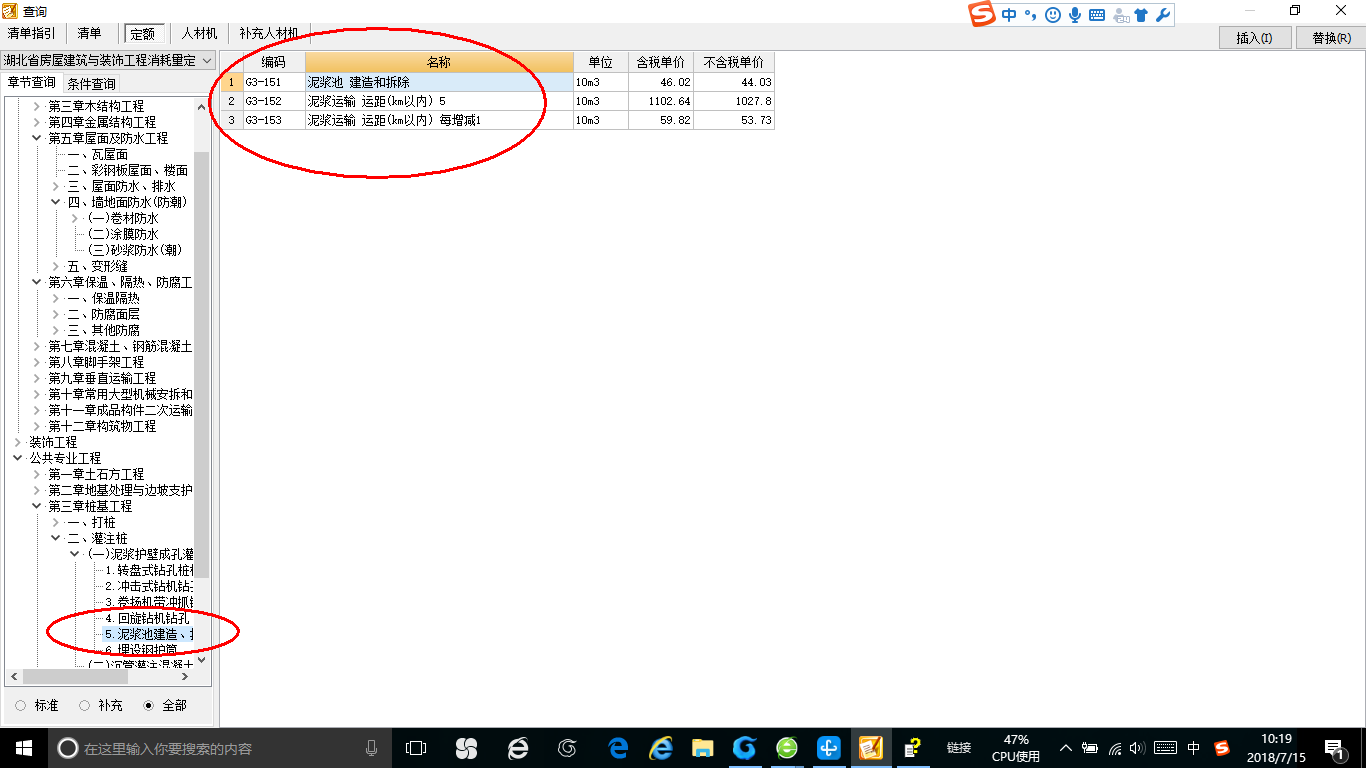Image resolution: width=1366 pixels, height=768 pixels.
Task: Select the 全部 radio button
Action: [x=149, y=706]
